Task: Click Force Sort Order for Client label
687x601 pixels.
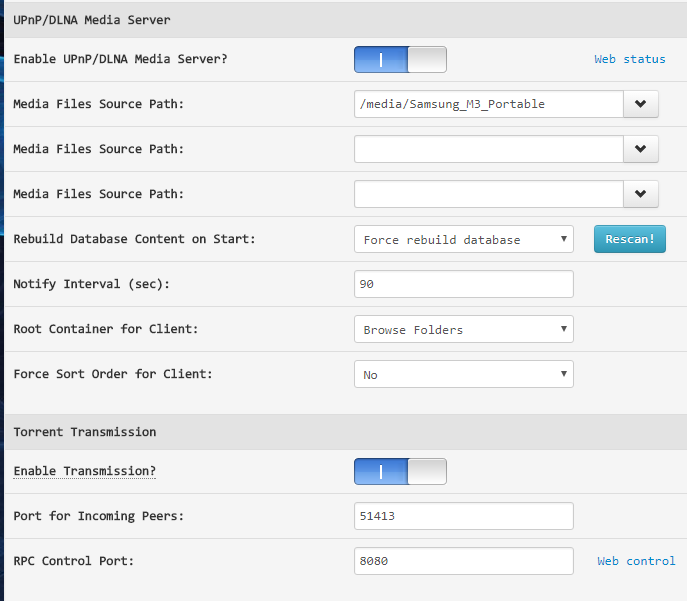Action: click(113, 374)
